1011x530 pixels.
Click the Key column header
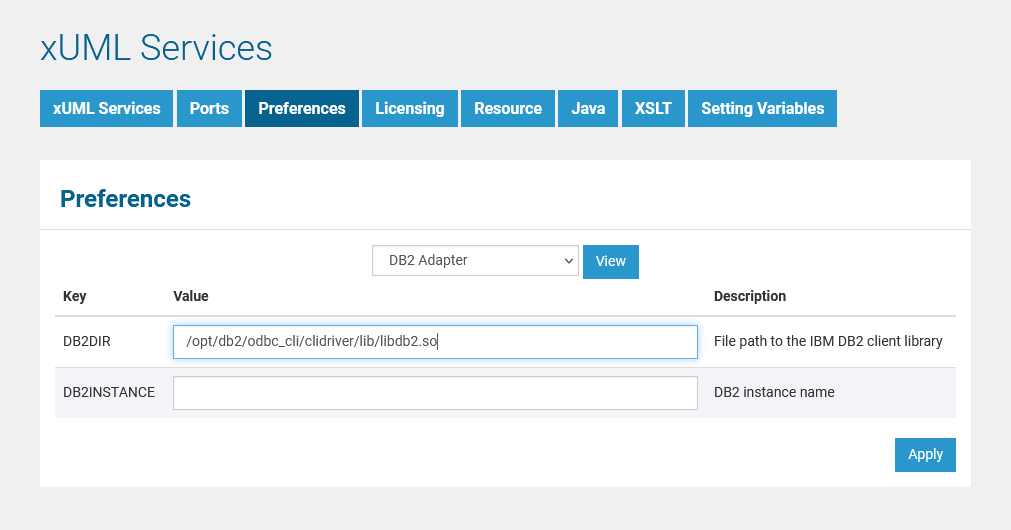75,296
